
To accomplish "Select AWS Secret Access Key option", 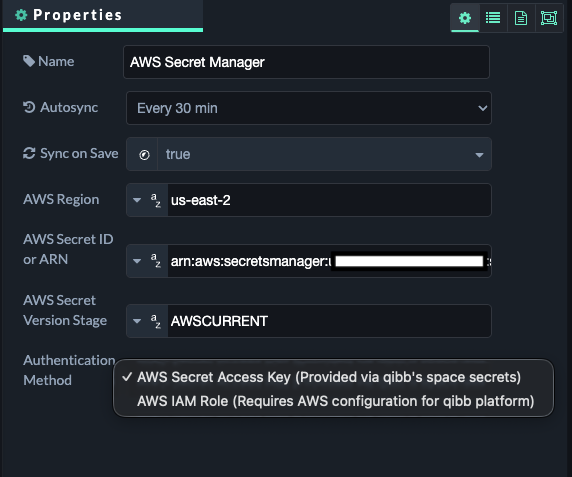I will [x=333, y=377].
